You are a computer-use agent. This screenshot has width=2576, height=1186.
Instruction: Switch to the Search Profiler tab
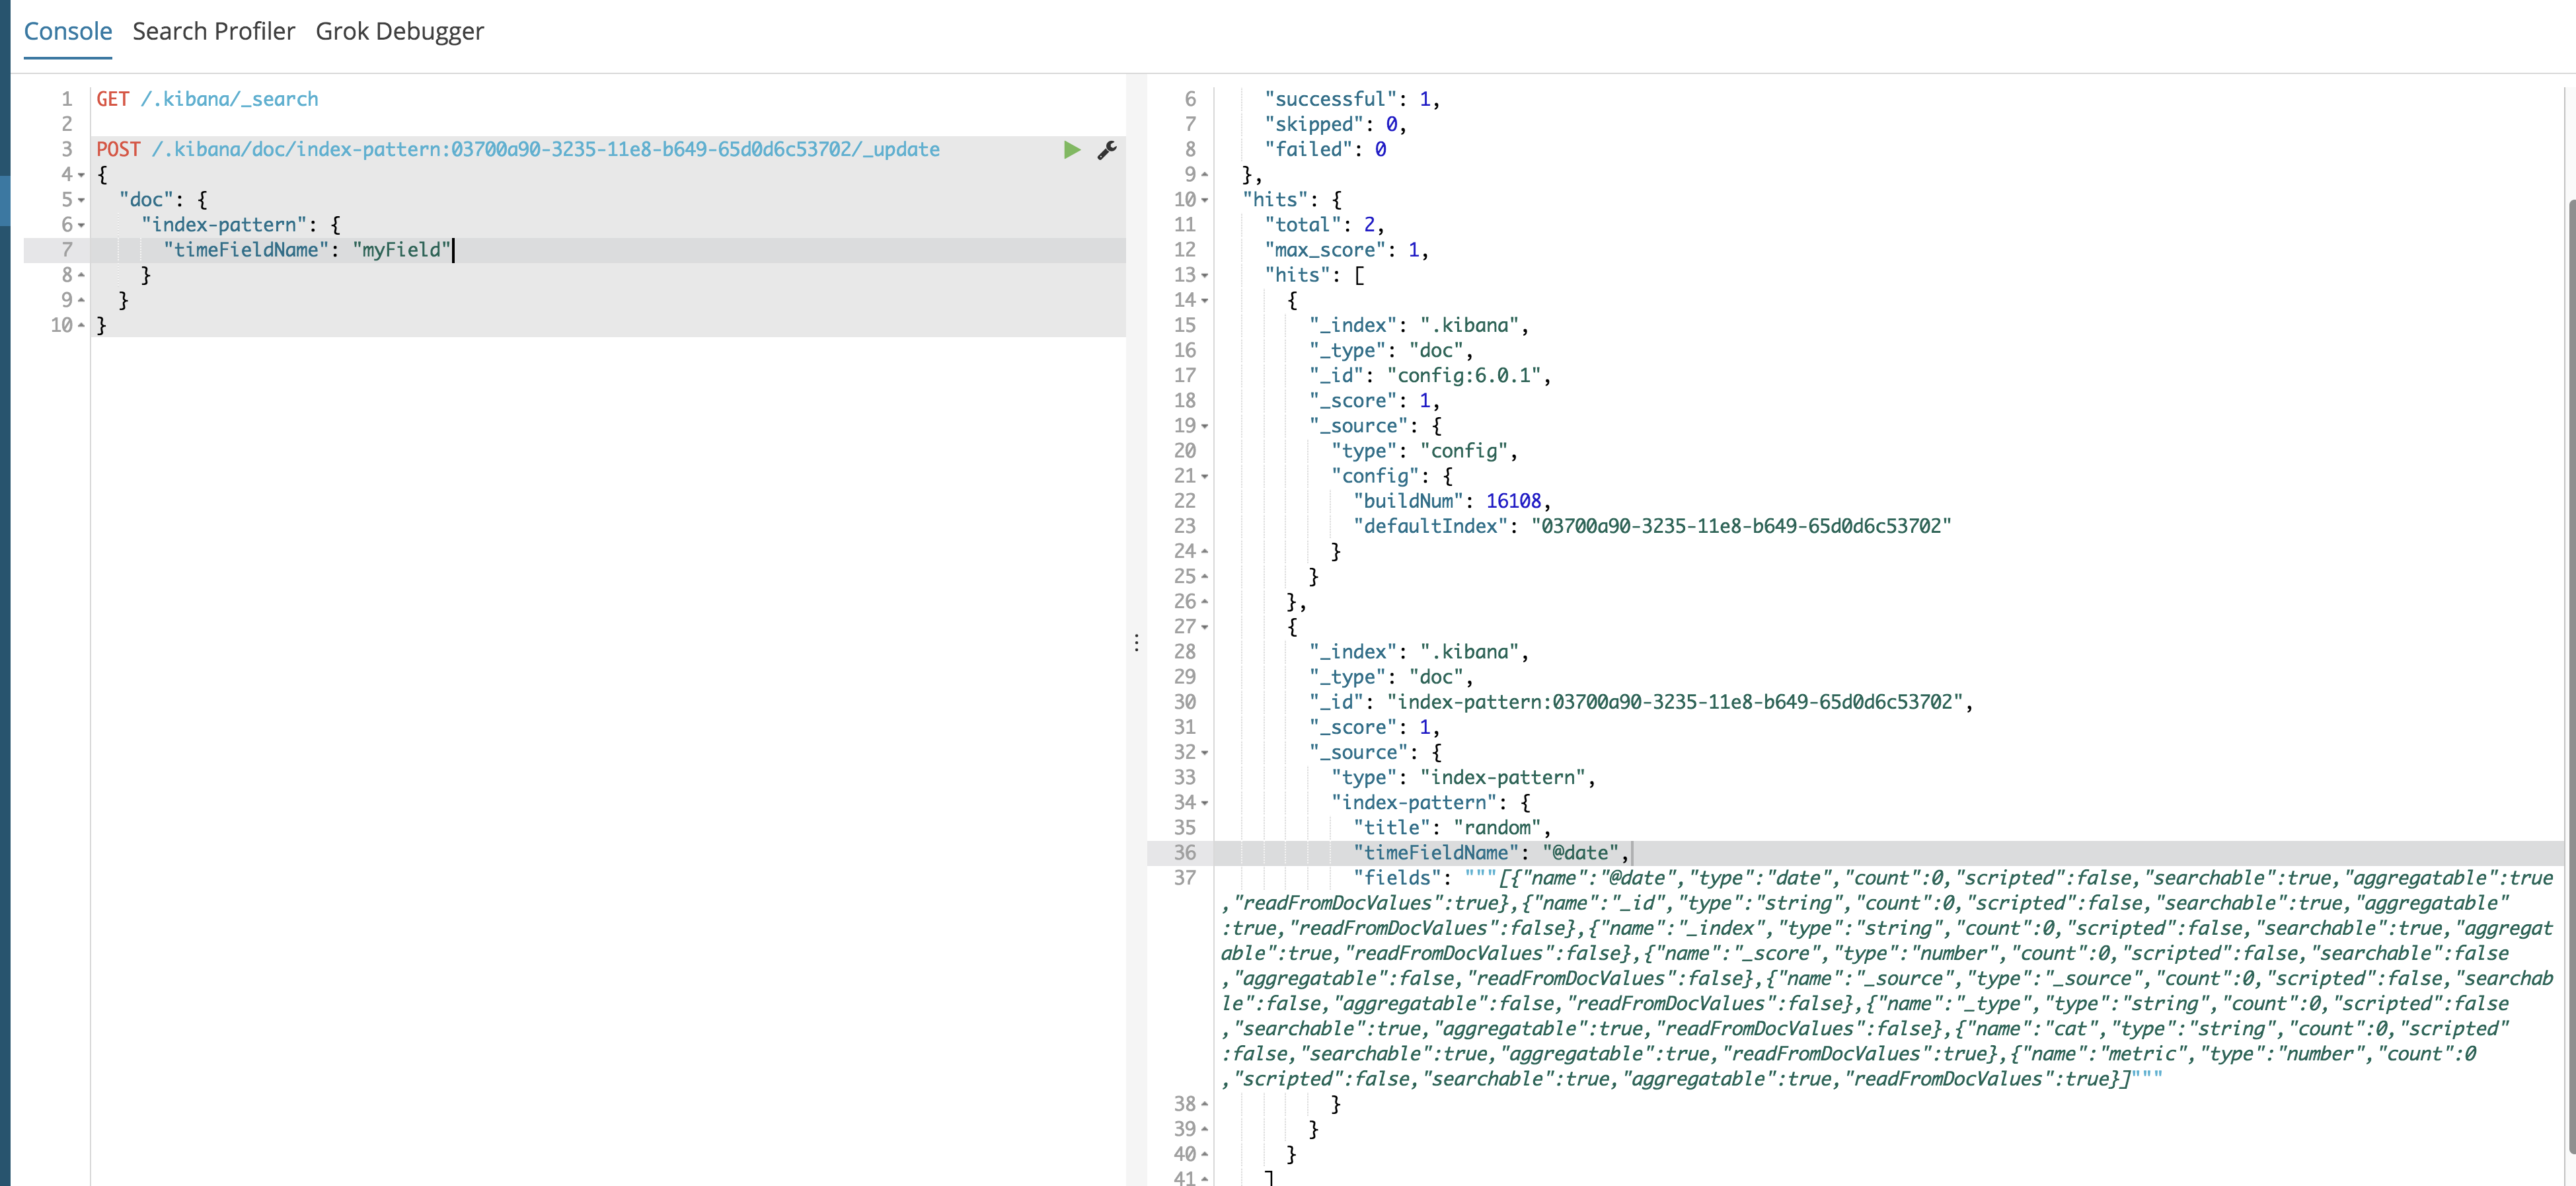pyautogui.click(x=213, y=31)
